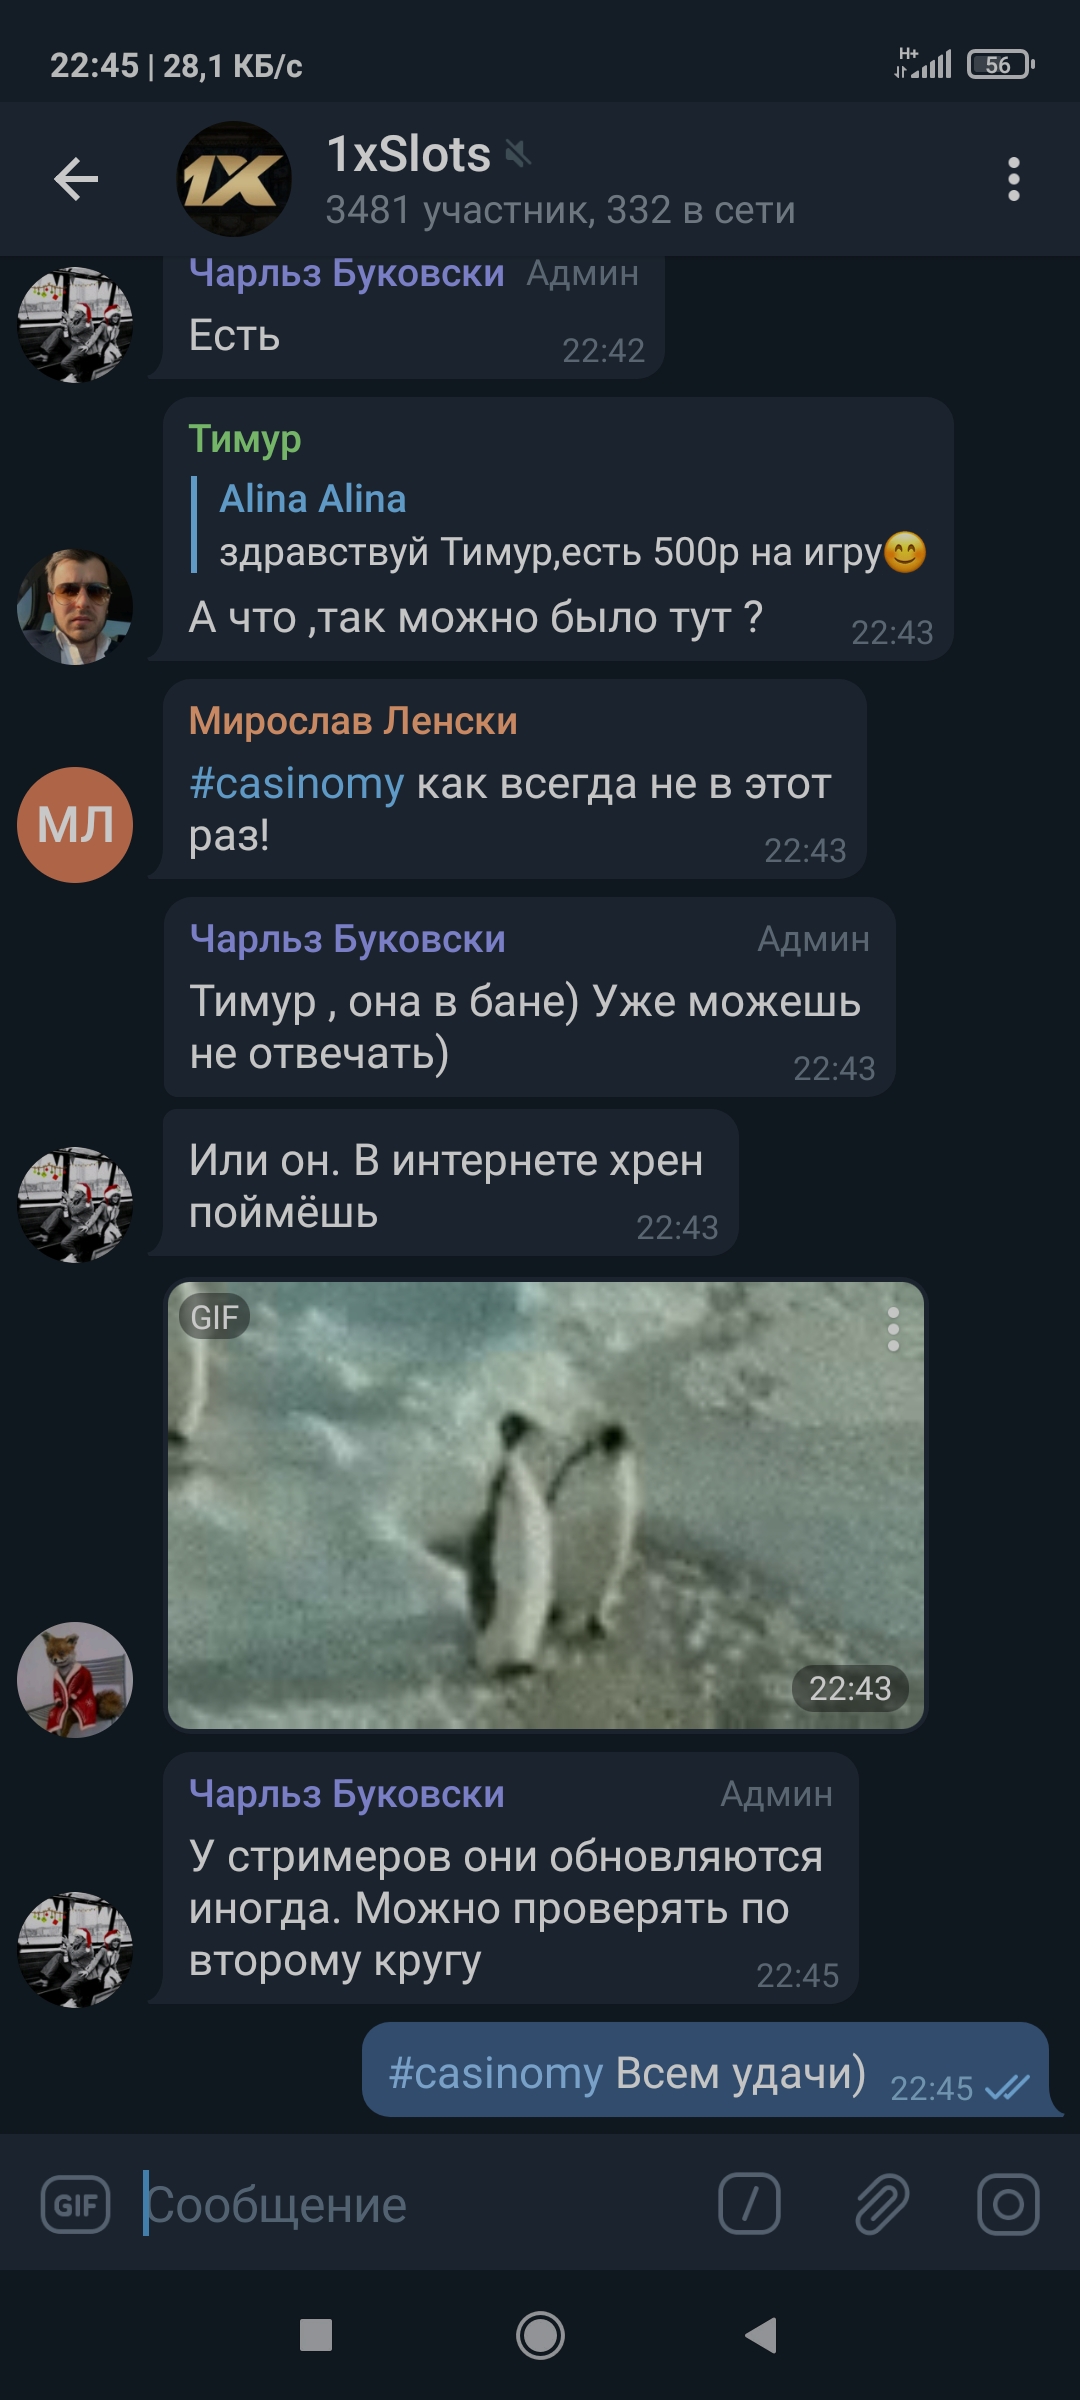1080x2400 pixels.
Task: Tap the paperclip attach icon
Action: (882, 2204)
